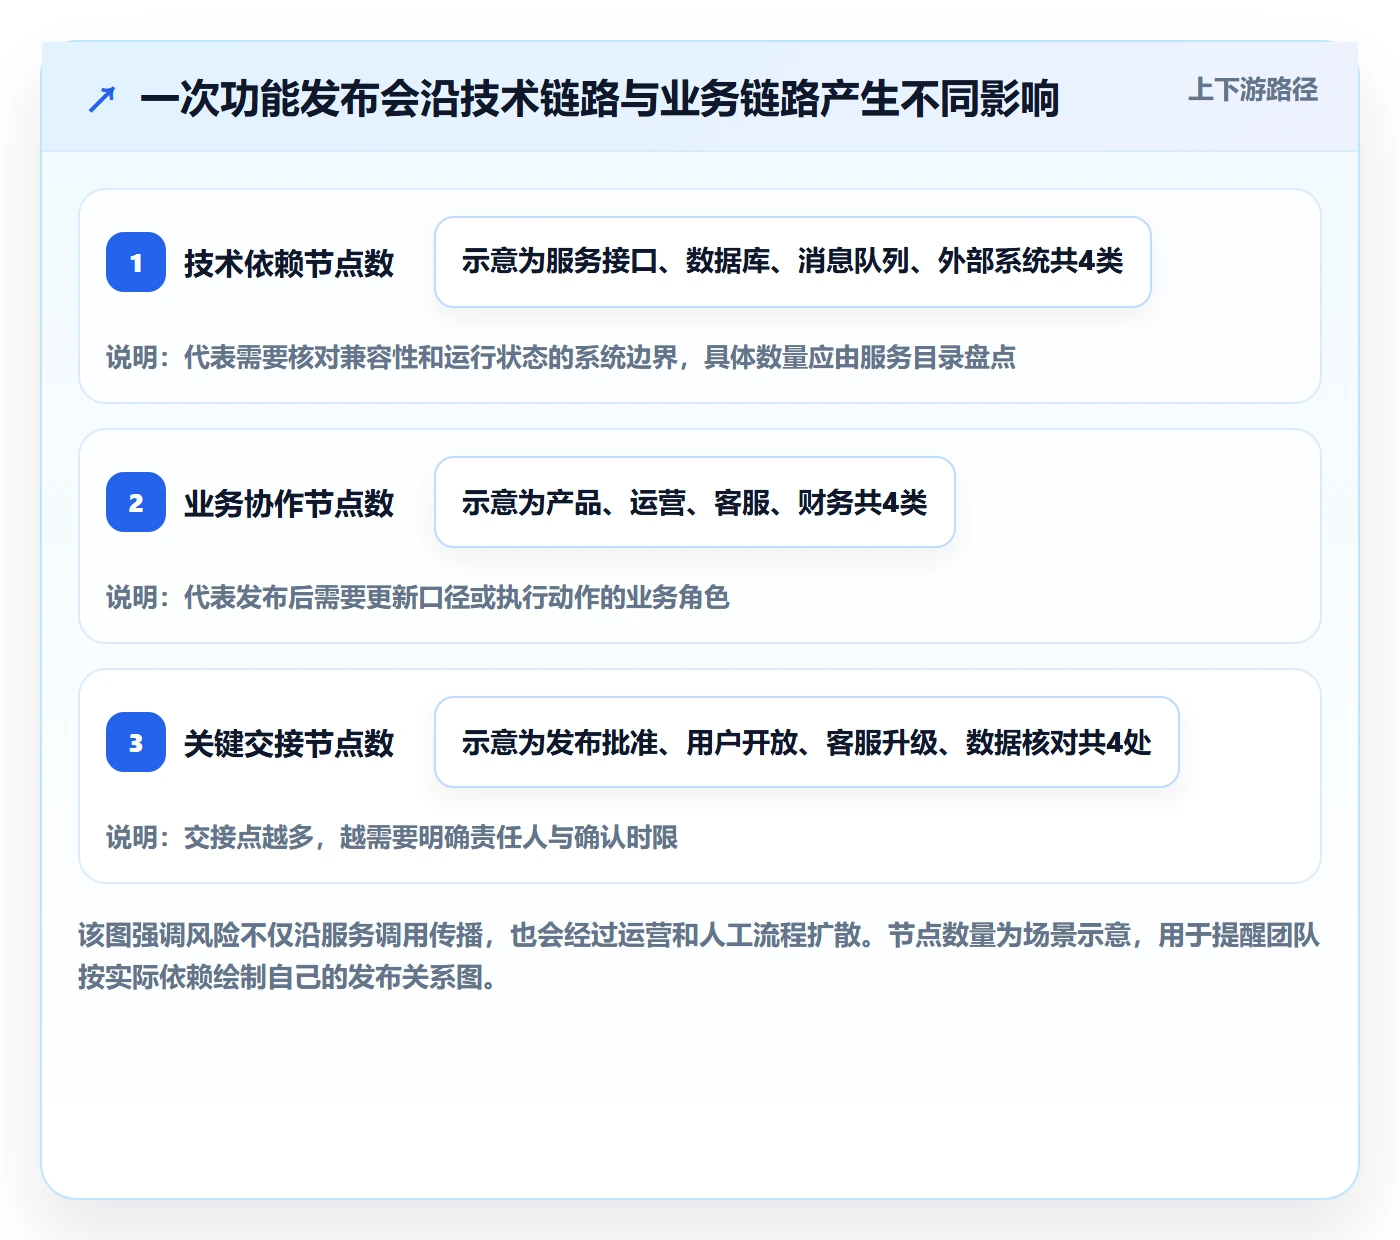The height and width of the screenshot is (1240, 1400).
Task: Click the number 3 badge
Action: 136,742
